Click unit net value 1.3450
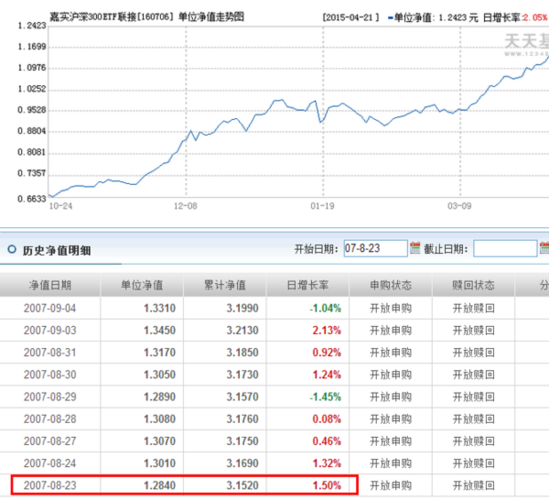 coord(160,330)
